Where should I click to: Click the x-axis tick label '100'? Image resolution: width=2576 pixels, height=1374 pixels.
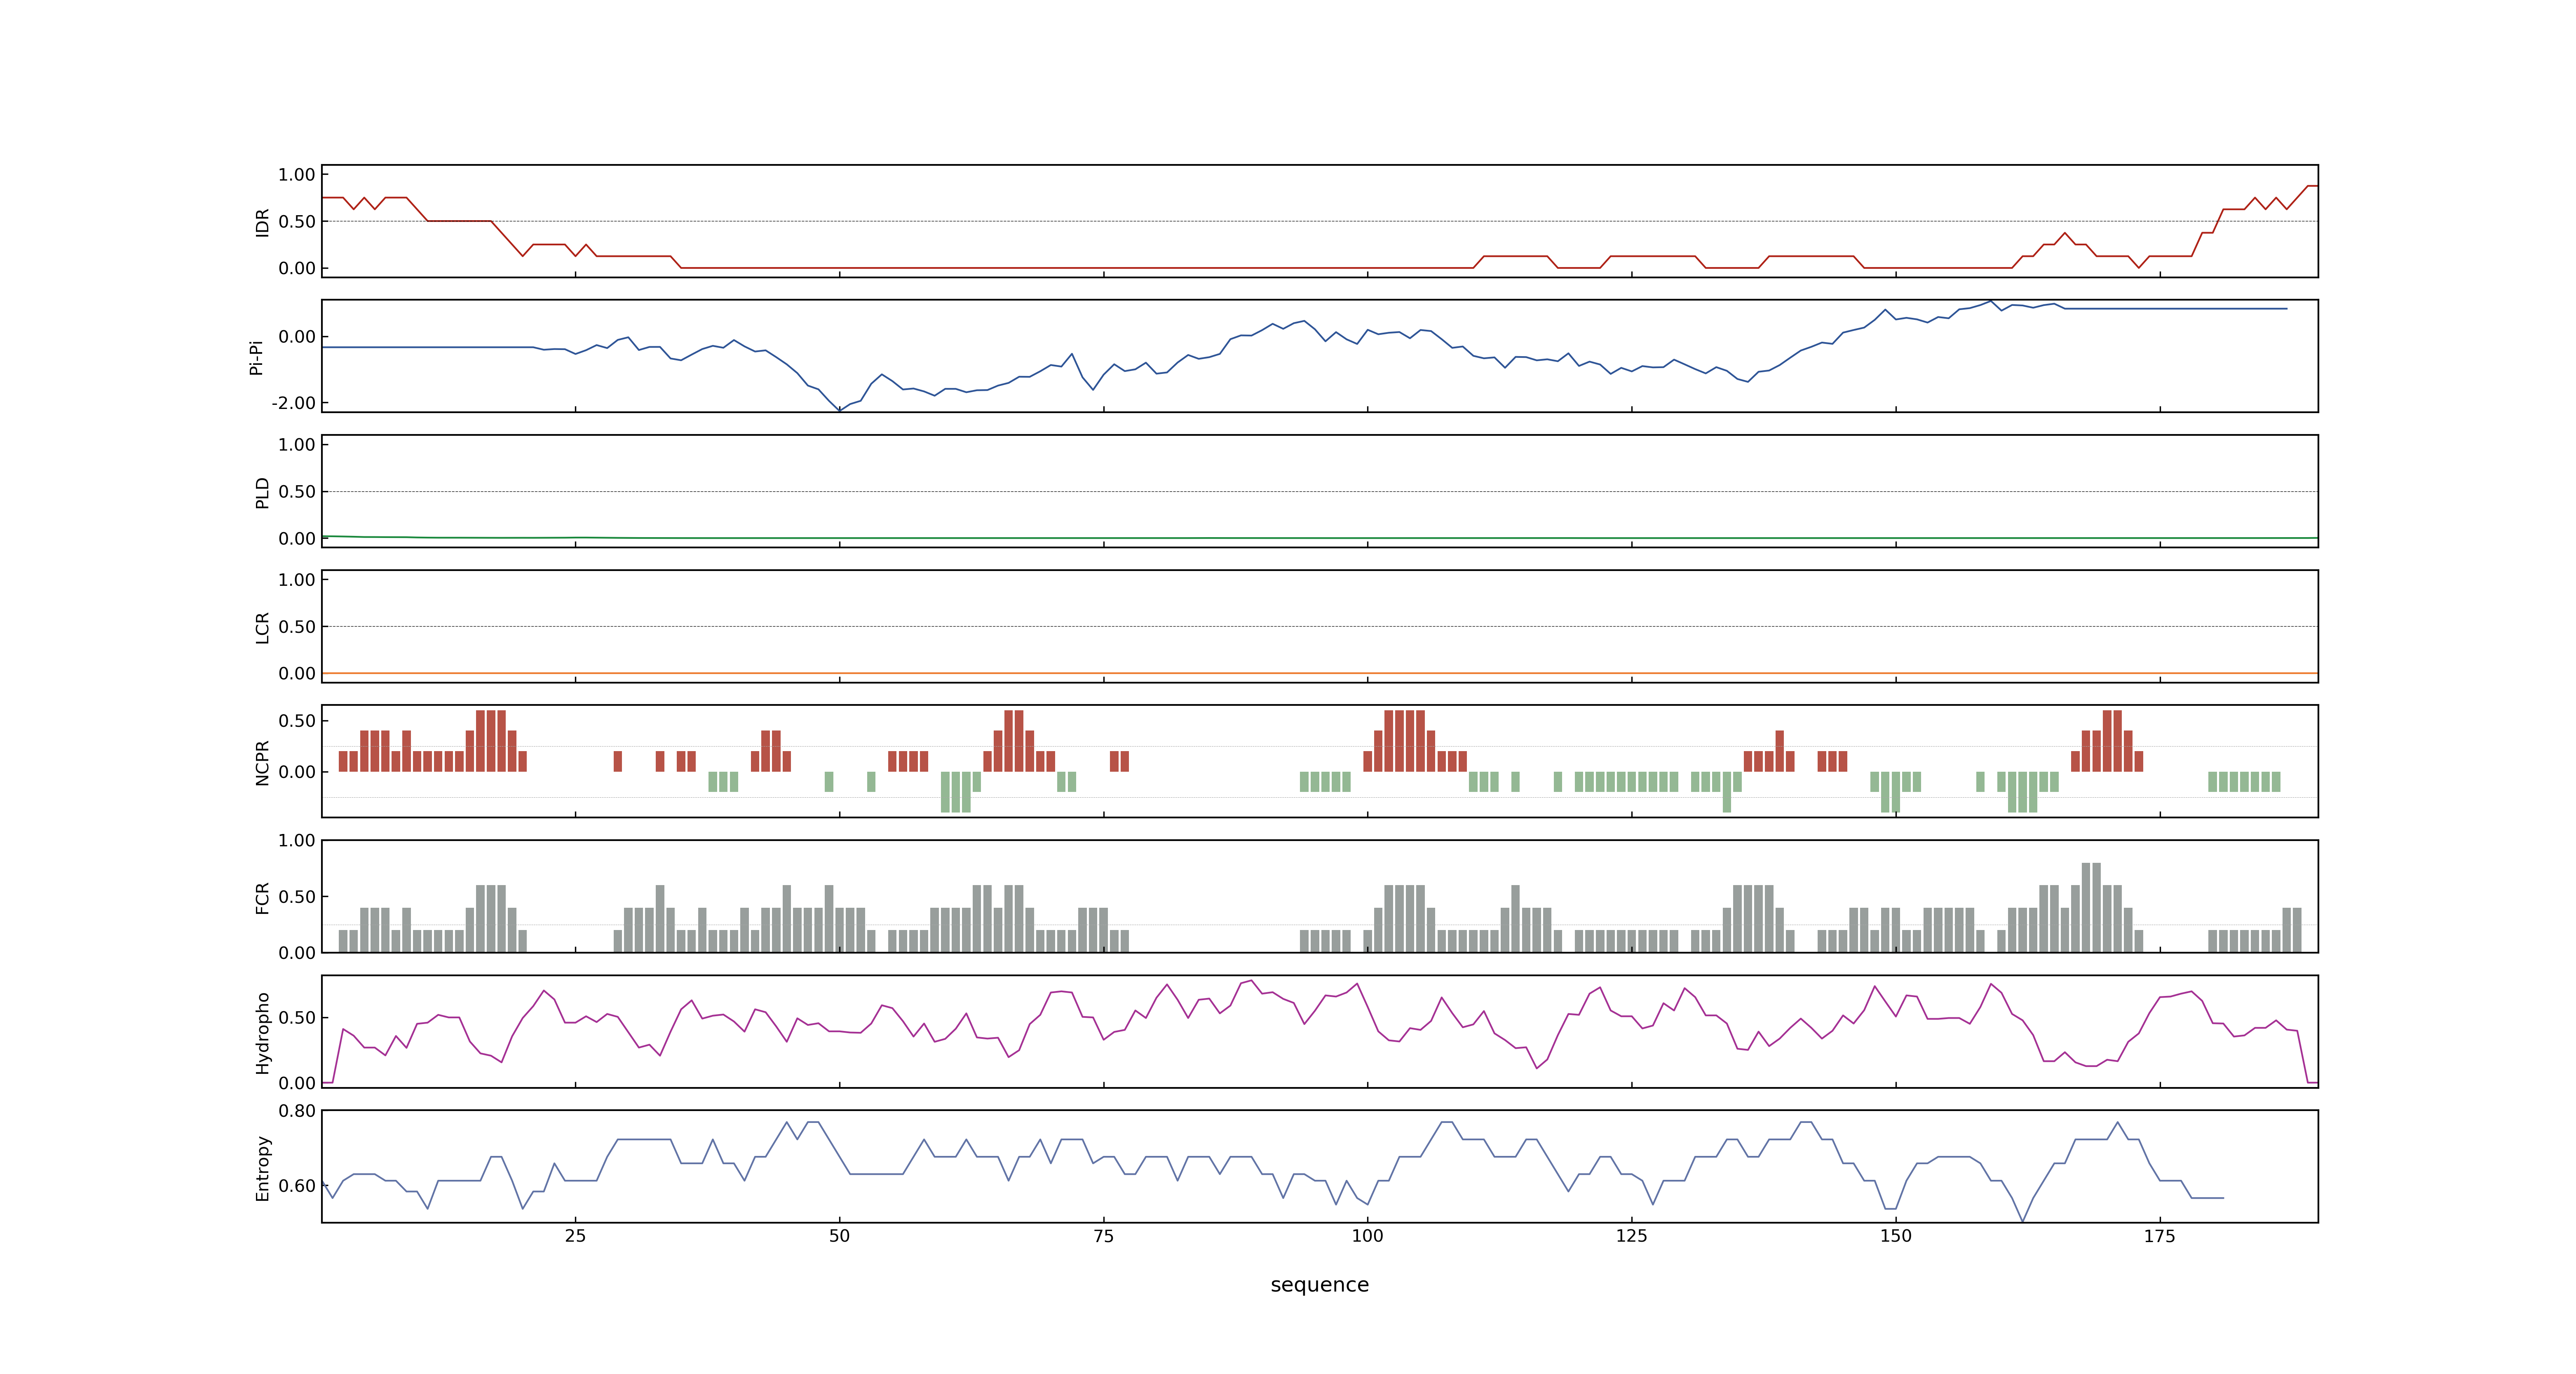(1367, 1236)
